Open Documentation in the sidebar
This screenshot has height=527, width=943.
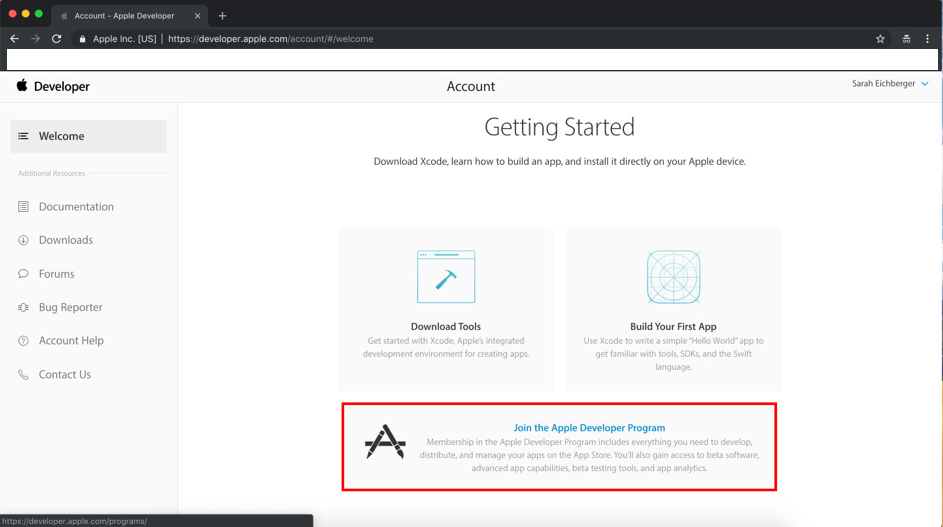click(x=76, y=206)
